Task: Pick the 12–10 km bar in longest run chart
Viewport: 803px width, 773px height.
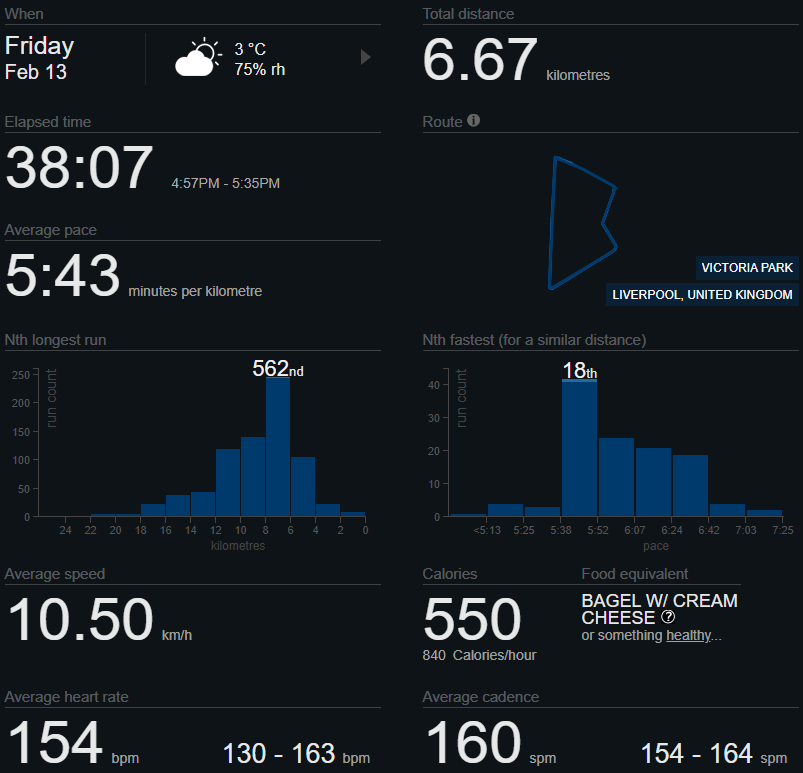Action: tap(228, 483)
